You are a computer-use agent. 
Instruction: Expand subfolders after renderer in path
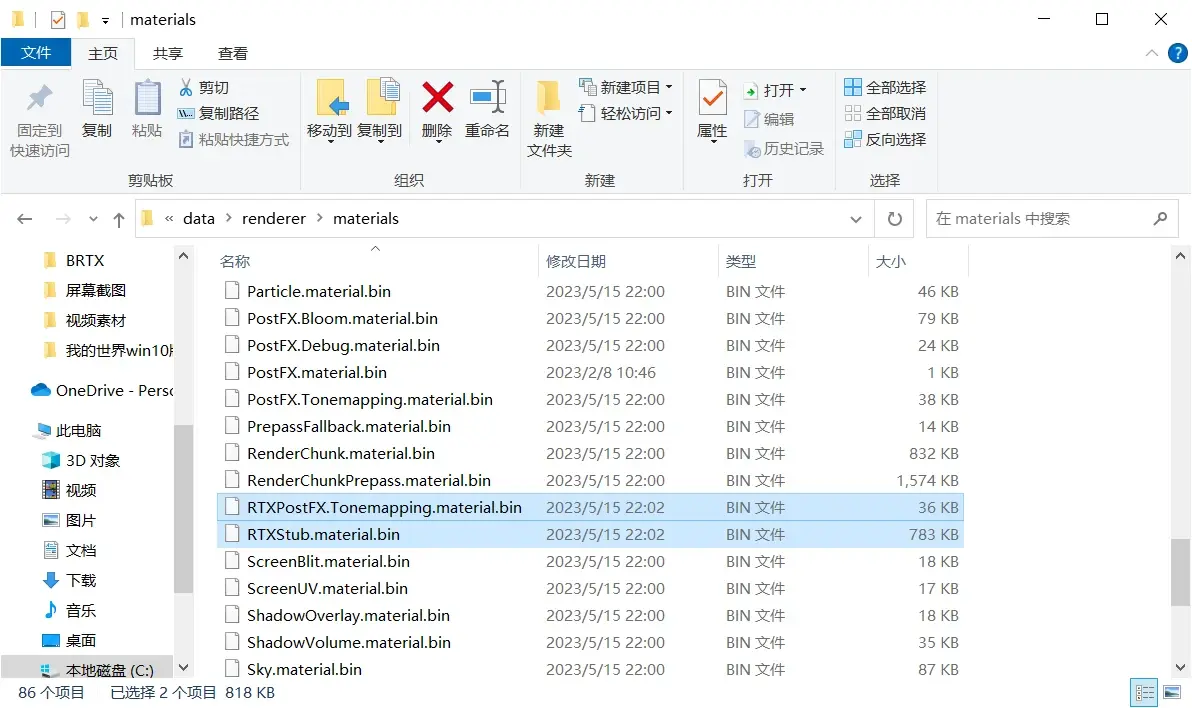pos(319,218)
